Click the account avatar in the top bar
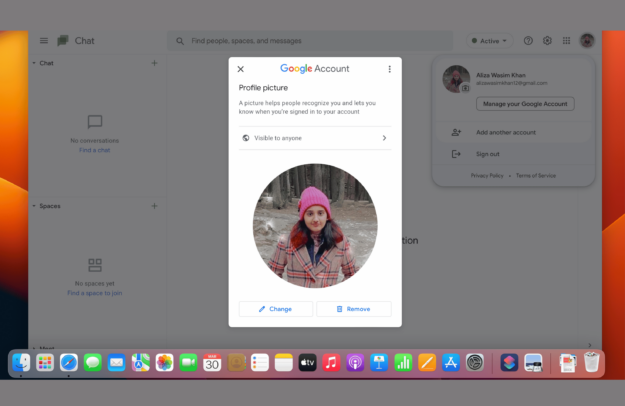 coord(587,41)
